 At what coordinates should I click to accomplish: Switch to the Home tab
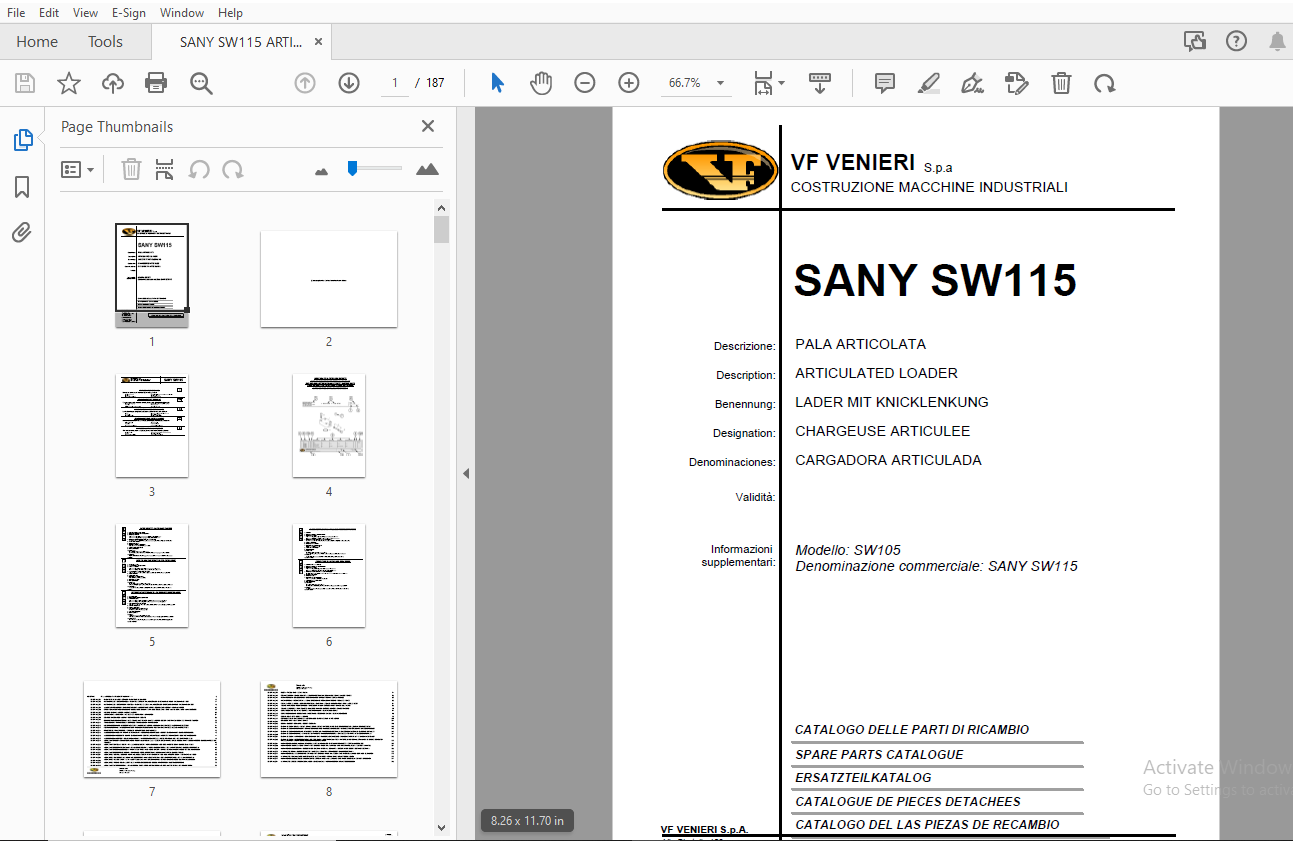click(37, 41)
